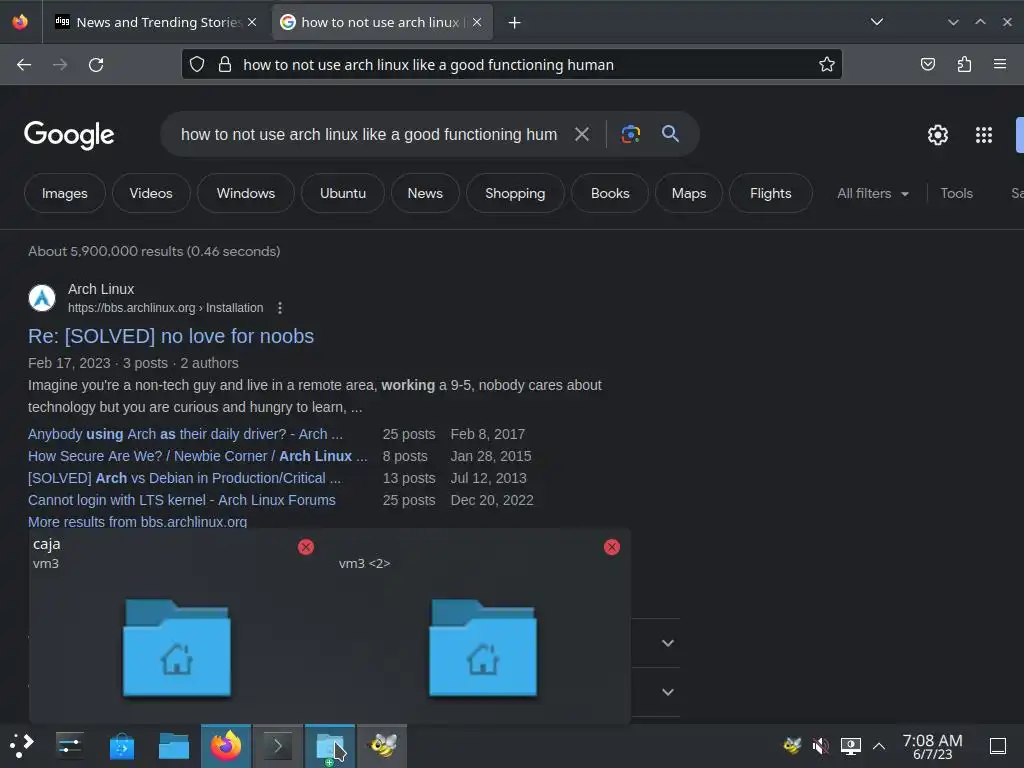The width and height of the screenshot is (1024, 768).
Task: Open 'How Secure Are We? / Newbie Corner' link
Action: 197,456
